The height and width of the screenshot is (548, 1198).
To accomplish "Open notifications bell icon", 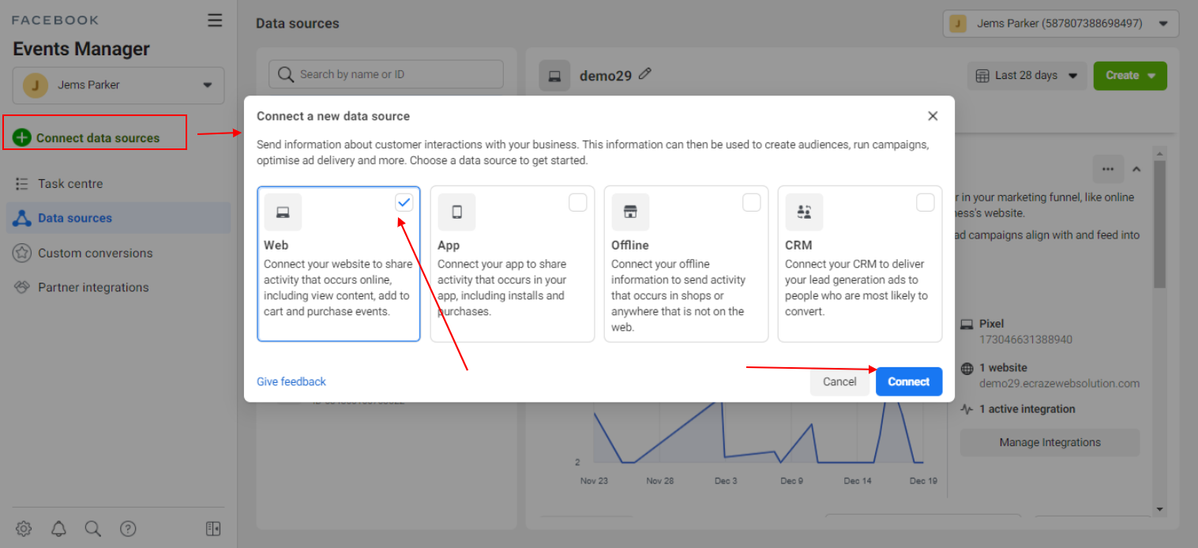I will click(x=59, y=529).
